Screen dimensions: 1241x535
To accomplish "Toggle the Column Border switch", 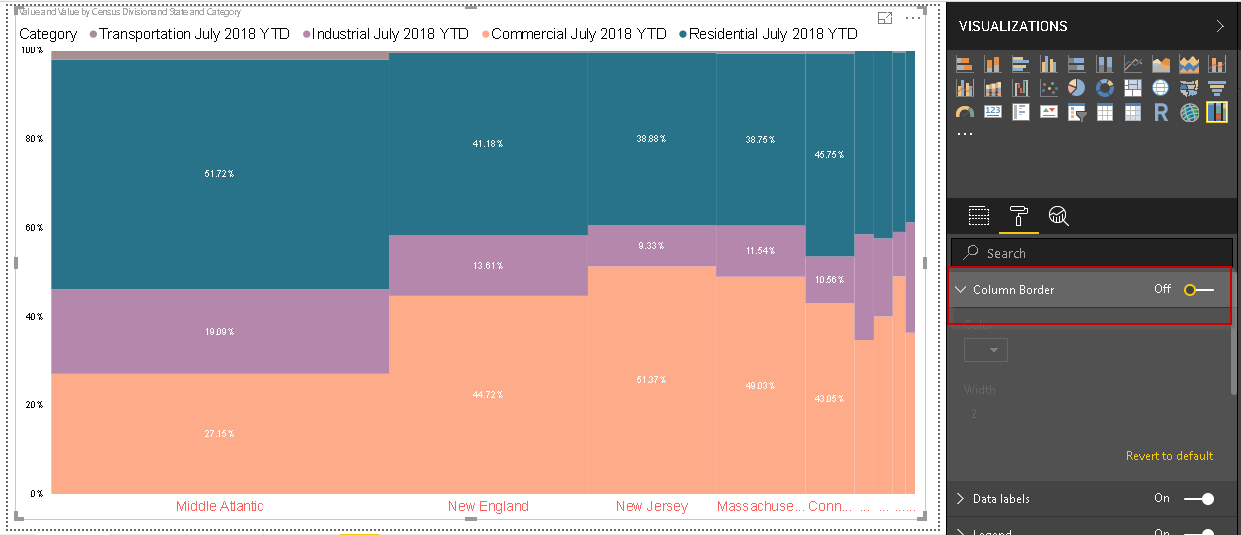I will tap(1198, 290).
